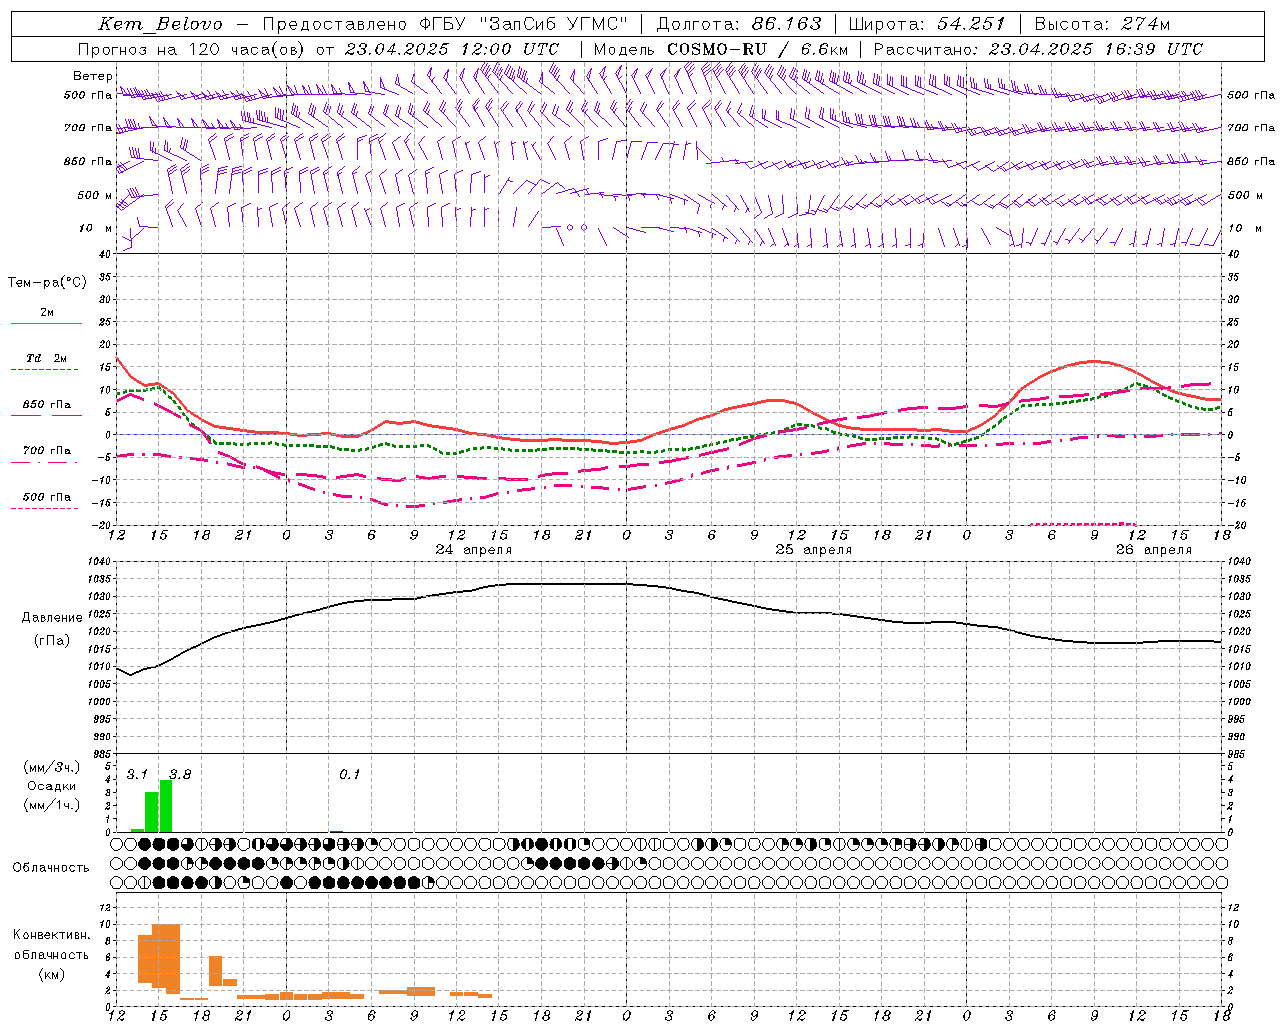Click the 0.1 precipitation value
This screenshot has height=1024, width=1280.
(349, 775)
